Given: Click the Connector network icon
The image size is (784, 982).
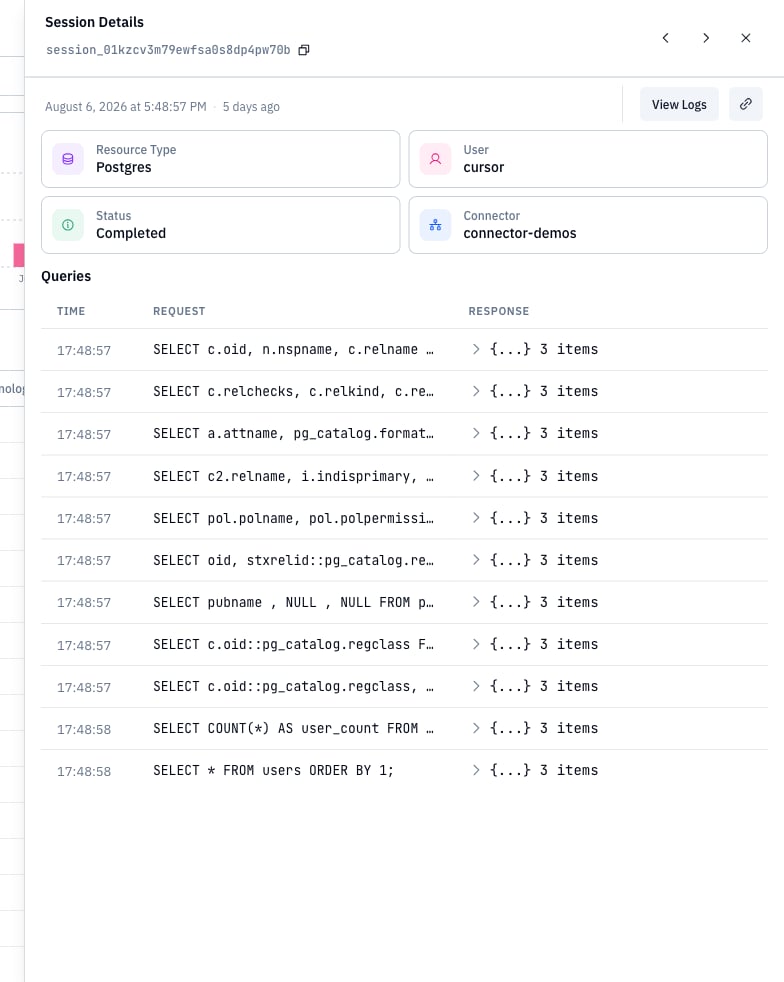Looking at the screenshot, I should pyautogui.click(x=435, y=225).
